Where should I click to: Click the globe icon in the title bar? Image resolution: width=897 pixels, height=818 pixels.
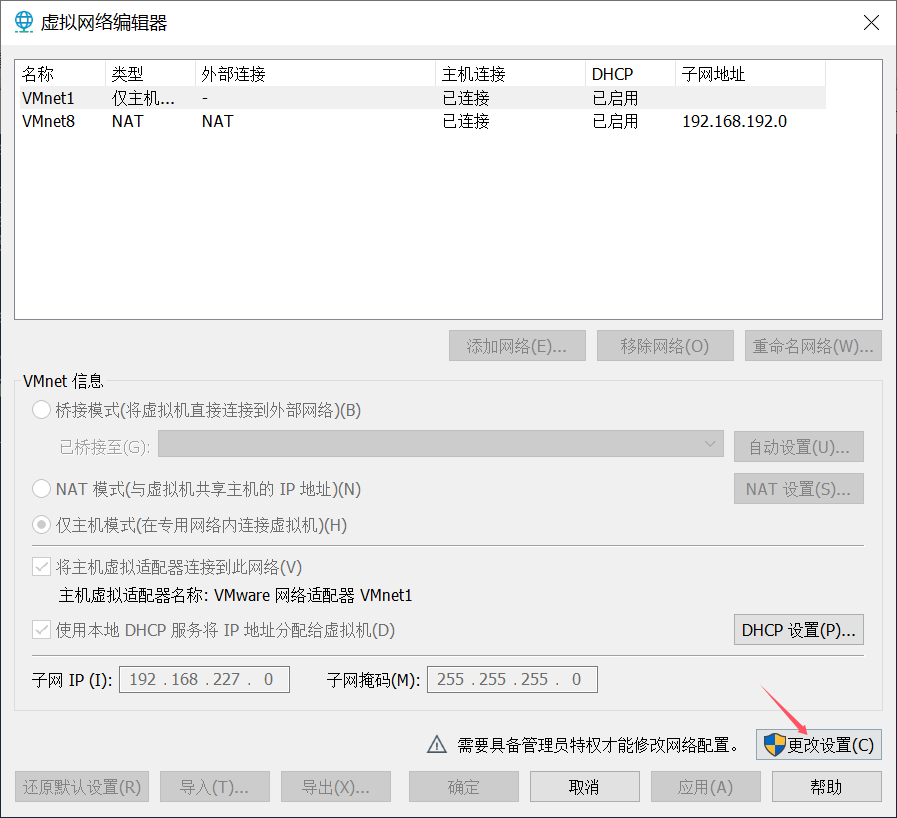pyautogui.click(x=23, y=22)
